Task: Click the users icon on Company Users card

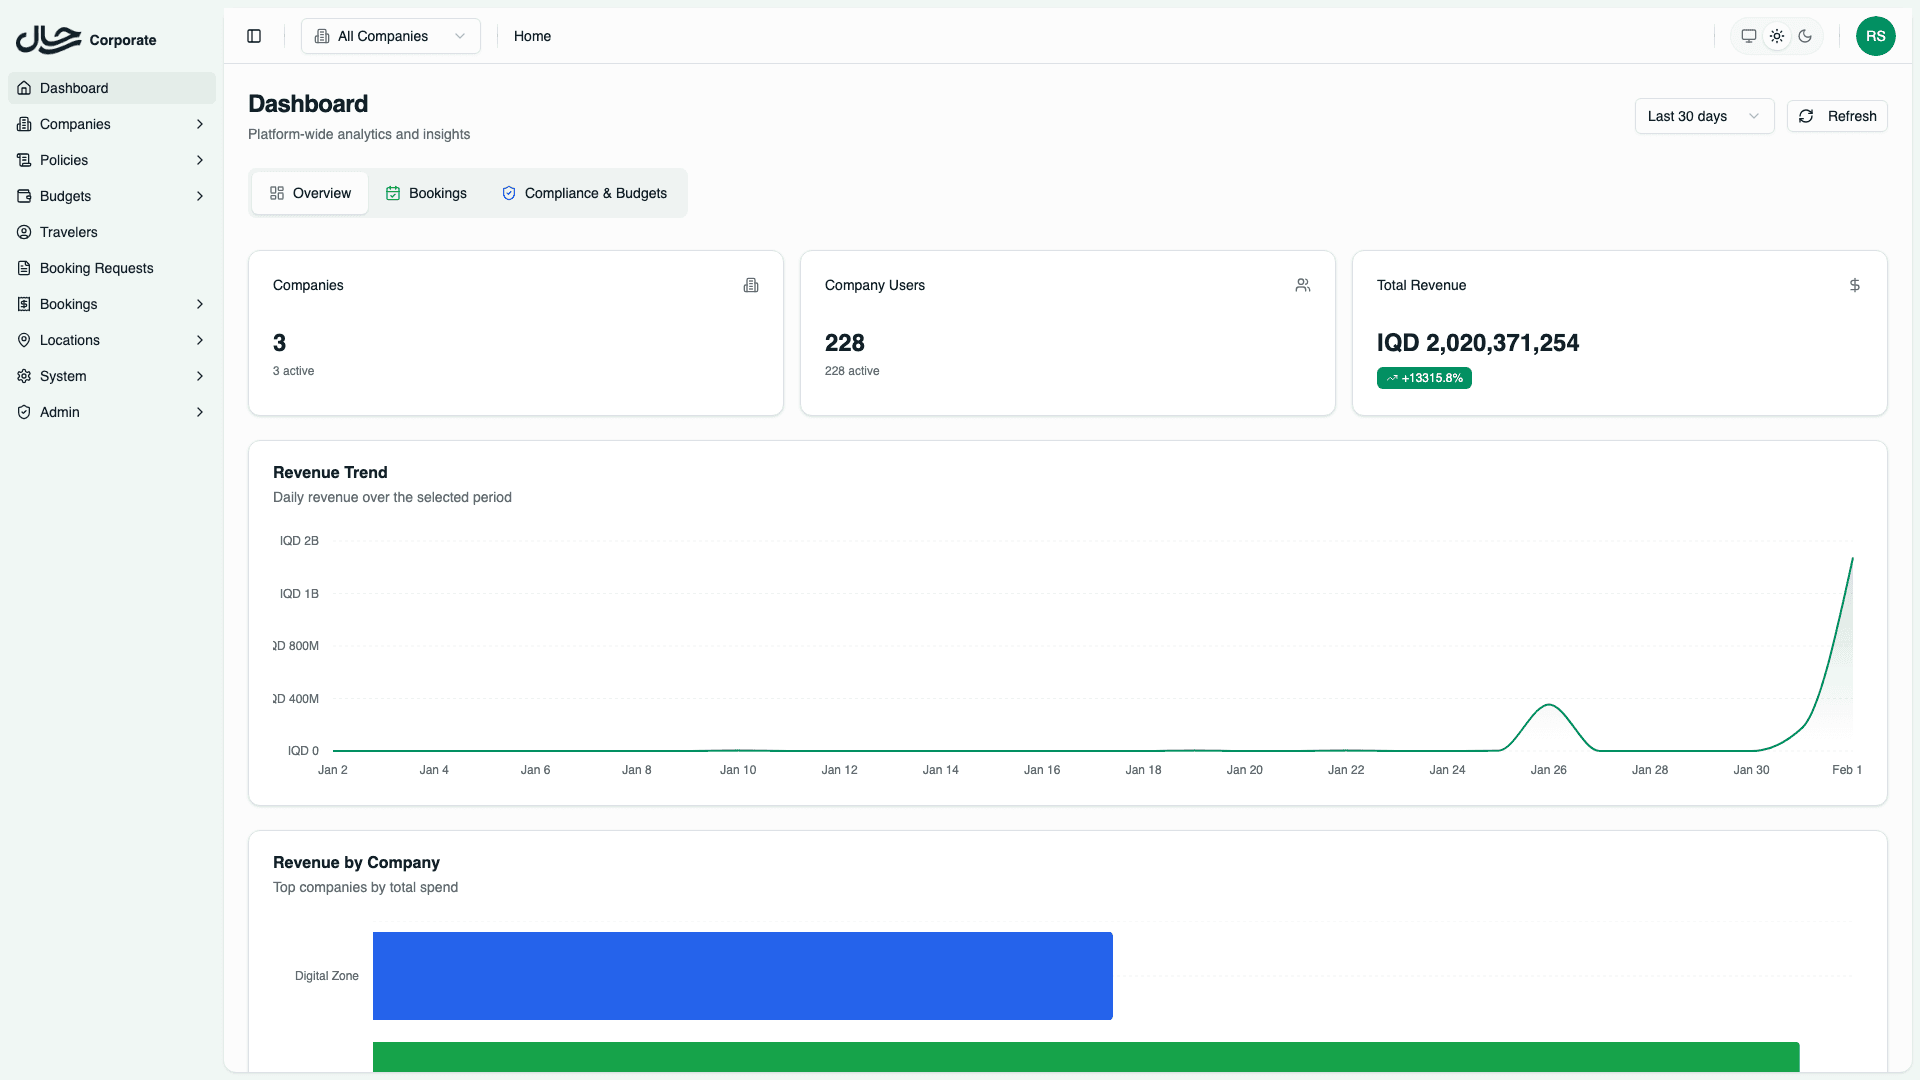Action: (1302, 285)
